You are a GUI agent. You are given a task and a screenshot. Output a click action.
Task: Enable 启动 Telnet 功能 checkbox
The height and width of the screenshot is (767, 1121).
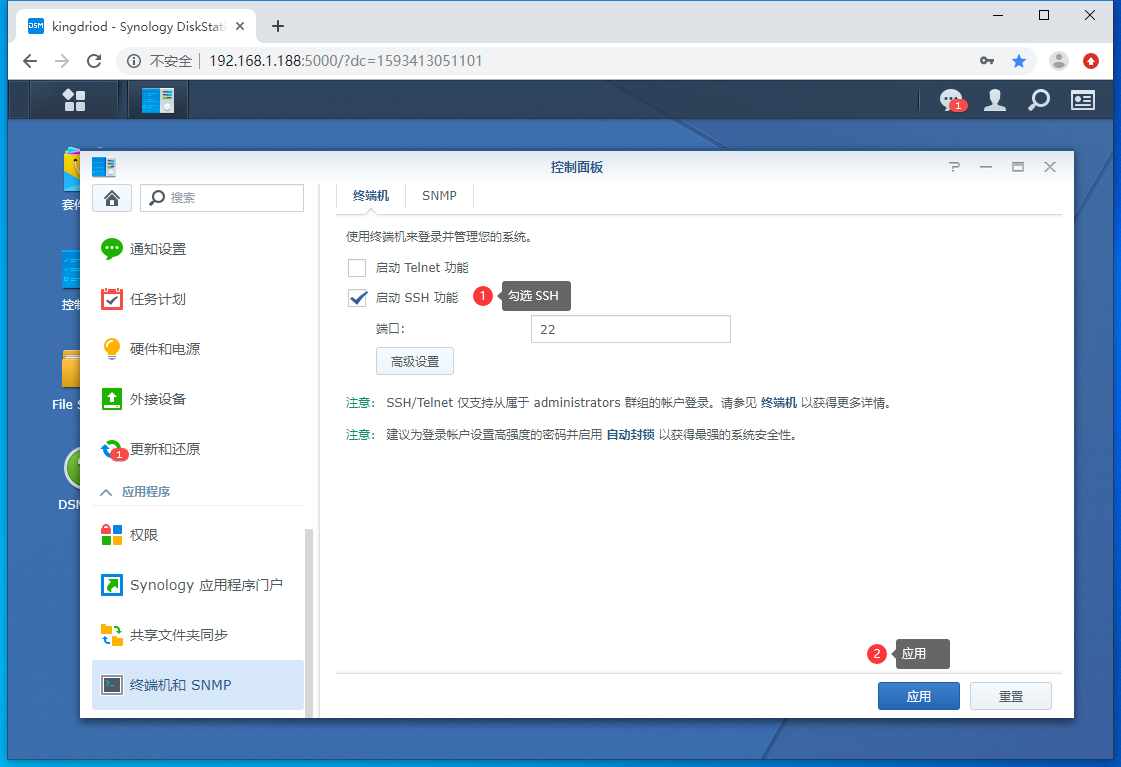pos(357,267)
